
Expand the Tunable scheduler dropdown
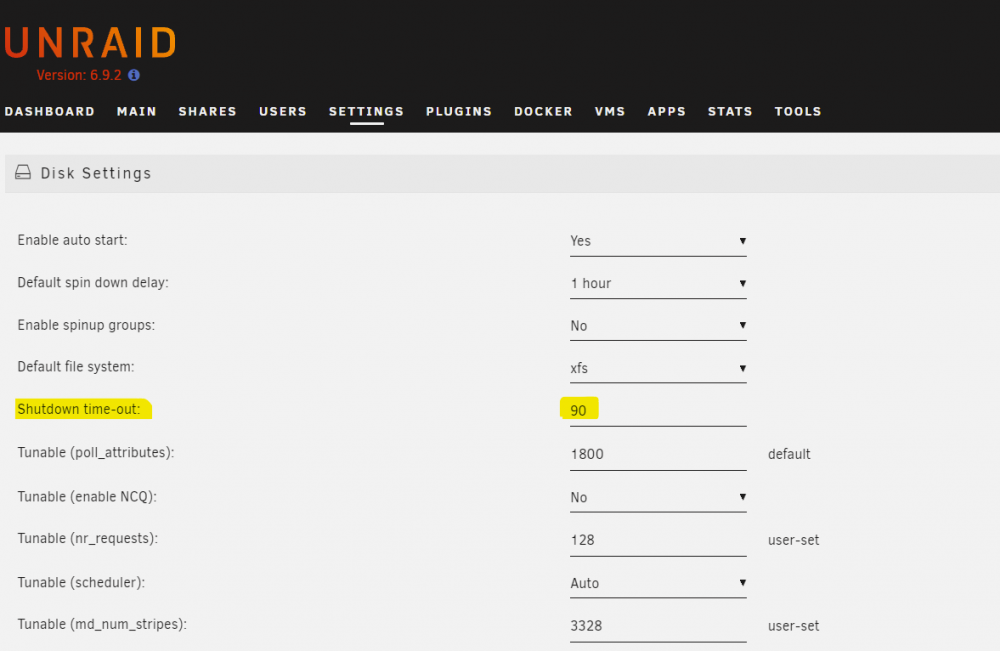tap(658, 583)
